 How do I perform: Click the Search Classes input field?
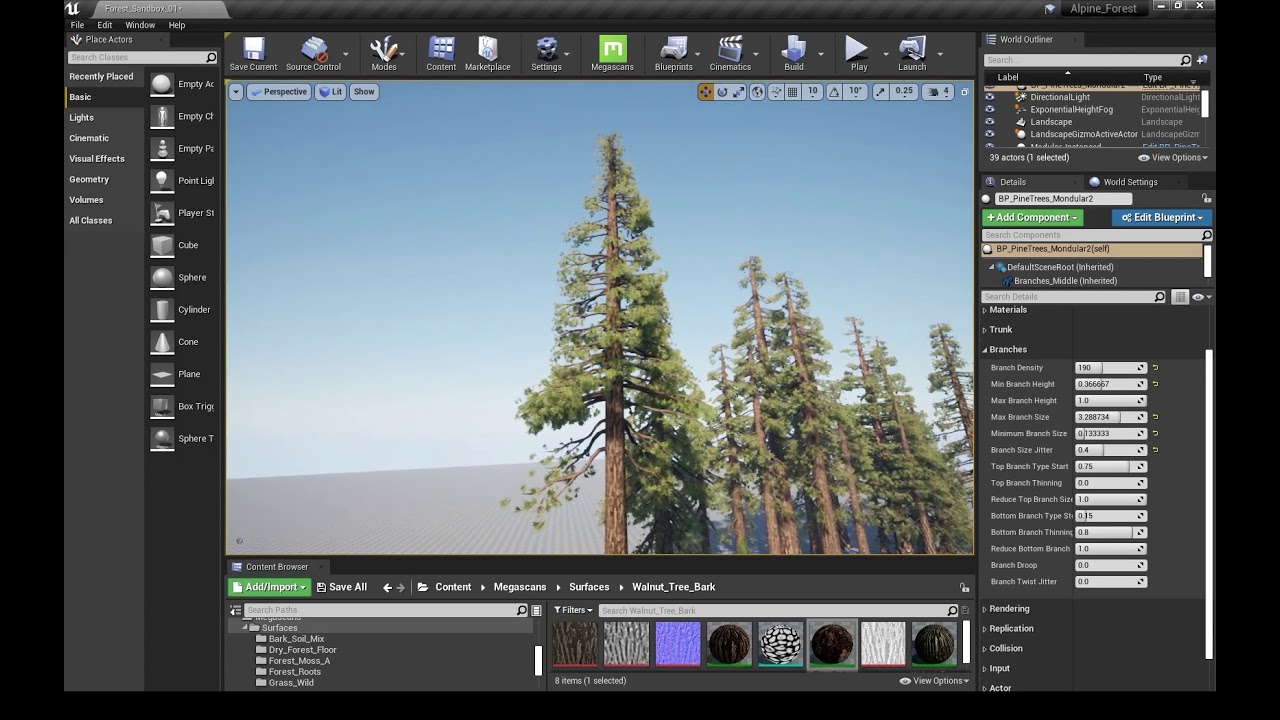pyautogui.click(x=142, y=58)
